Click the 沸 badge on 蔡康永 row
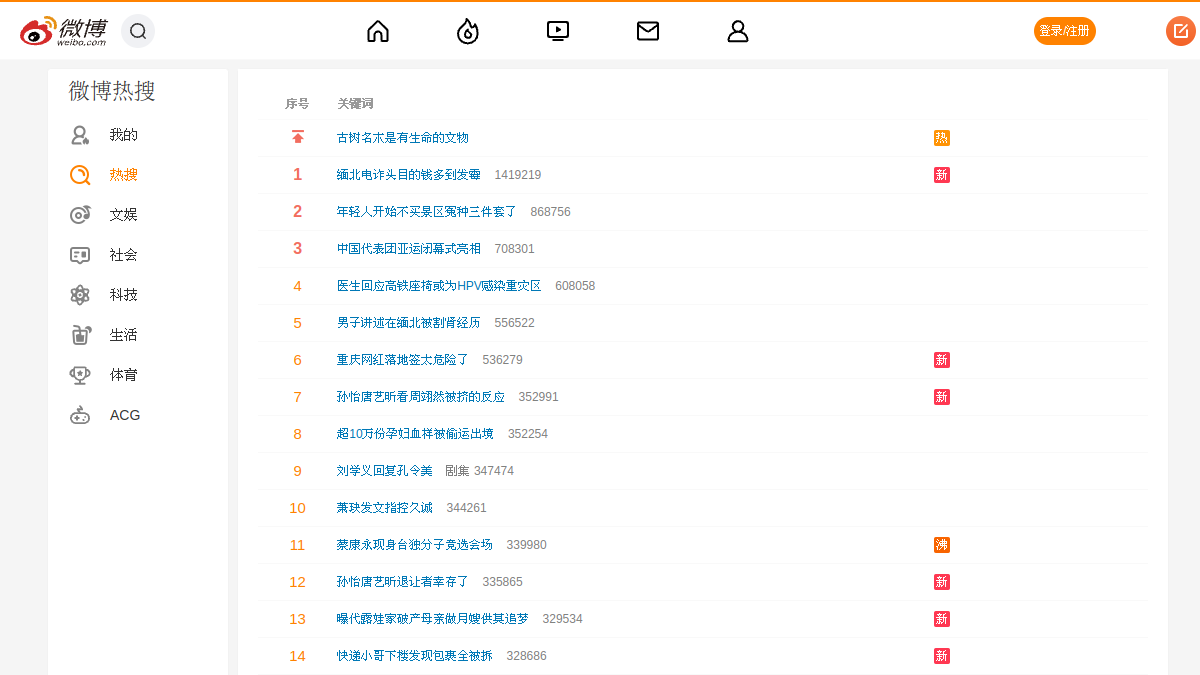This screenshot has width=1200, height=675. (x=942, y=545)
